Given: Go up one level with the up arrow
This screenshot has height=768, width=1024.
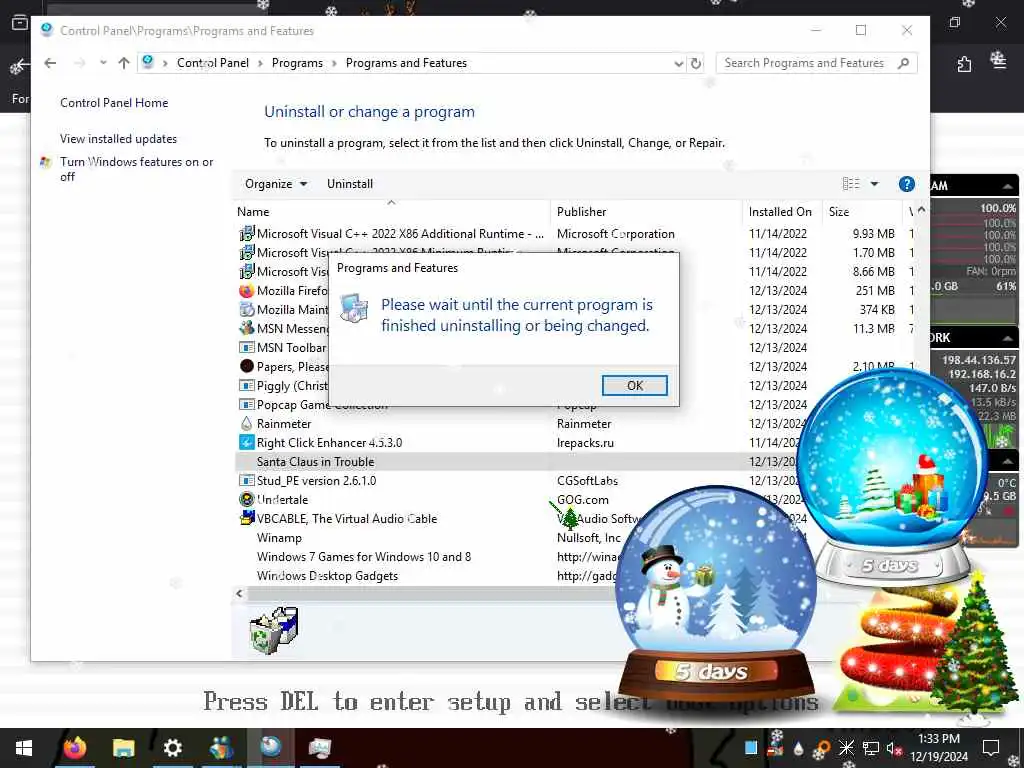Looking at the screenshot, I should tap(124, 63).
